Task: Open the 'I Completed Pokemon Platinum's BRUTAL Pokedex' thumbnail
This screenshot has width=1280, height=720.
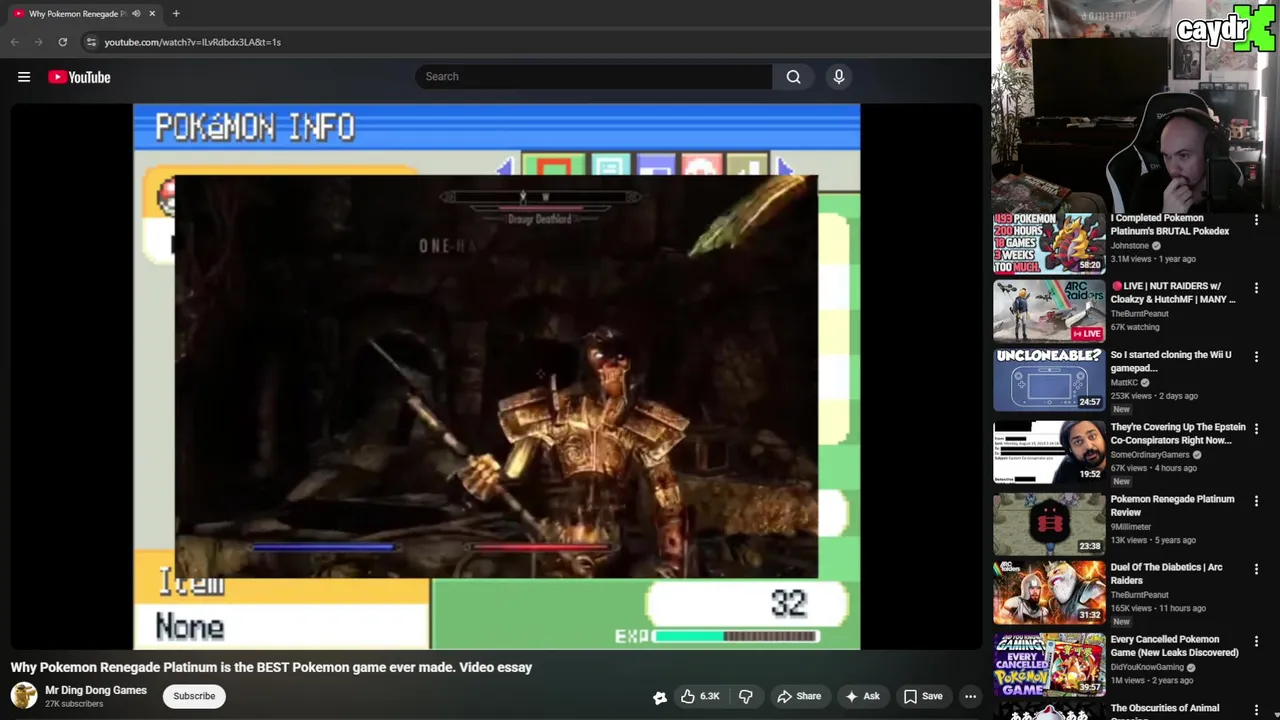Action: (1049, 243)
